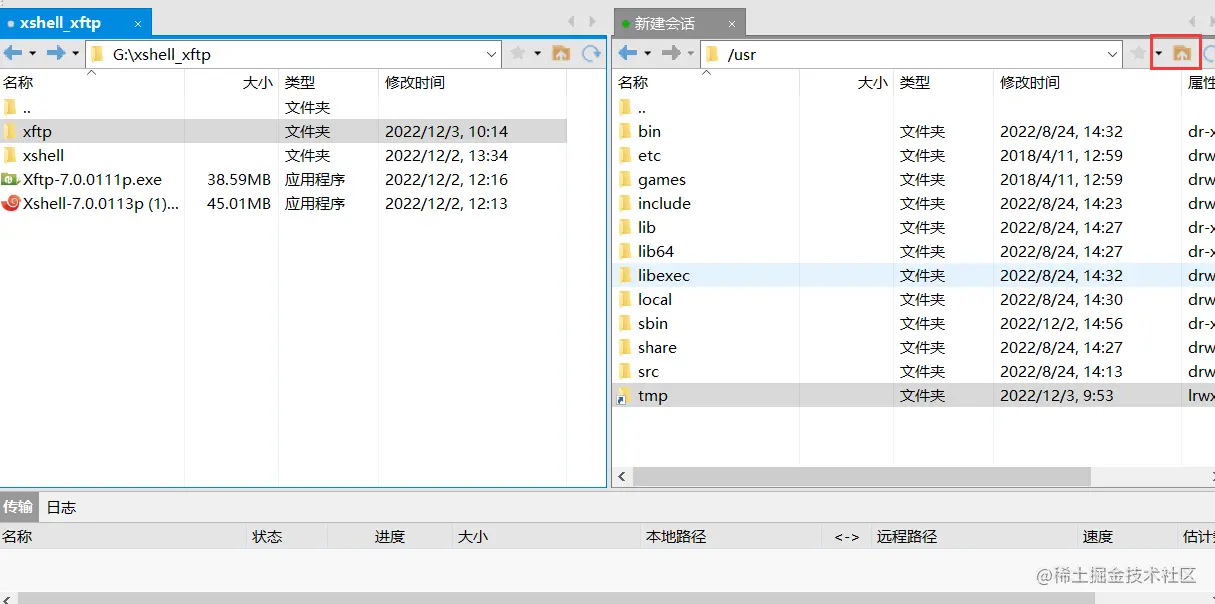This screenshot has height=604, width=1215.
Task: Open local forward history dropdown arrow
Action: click(75, 53)
